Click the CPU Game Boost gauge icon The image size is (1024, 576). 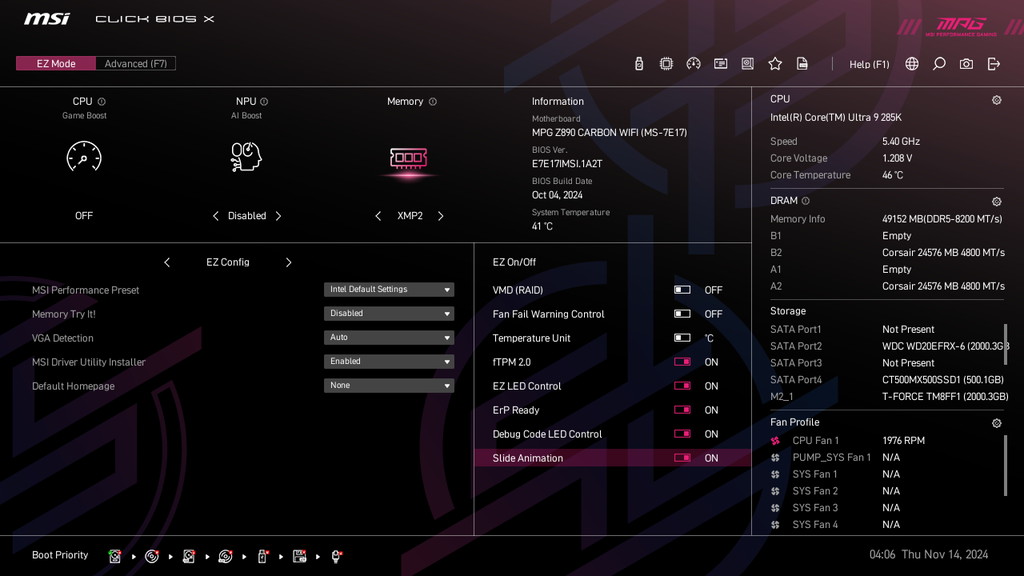84,157
